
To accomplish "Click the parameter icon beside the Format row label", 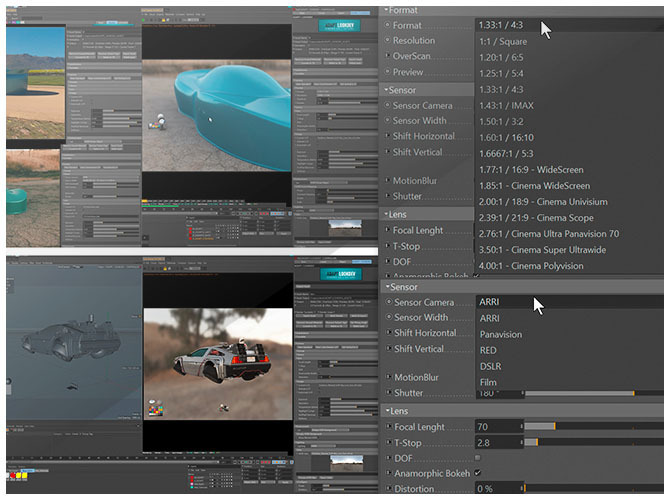I will point(387,25).
